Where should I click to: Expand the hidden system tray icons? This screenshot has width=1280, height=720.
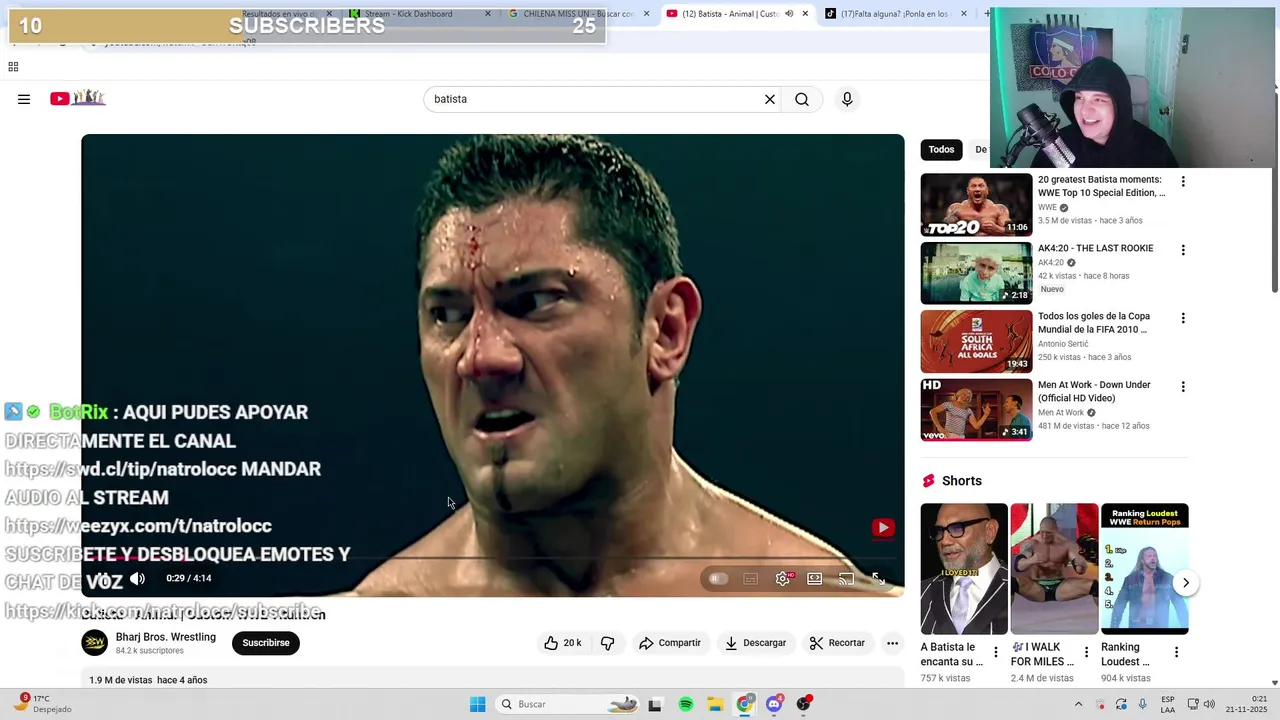pyautogui.click(x=1078, y=704)
